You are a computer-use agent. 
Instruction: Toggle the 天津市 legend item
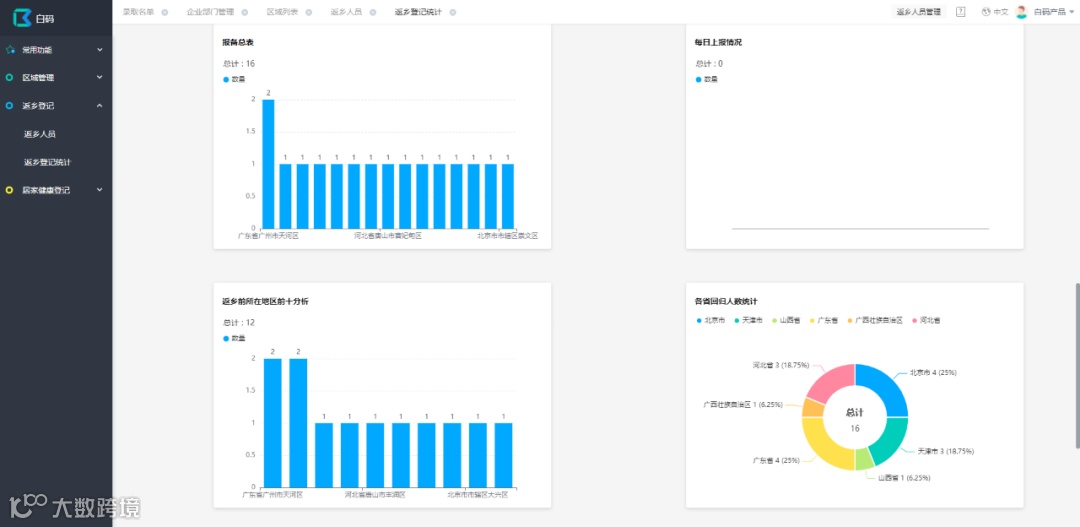747,320
